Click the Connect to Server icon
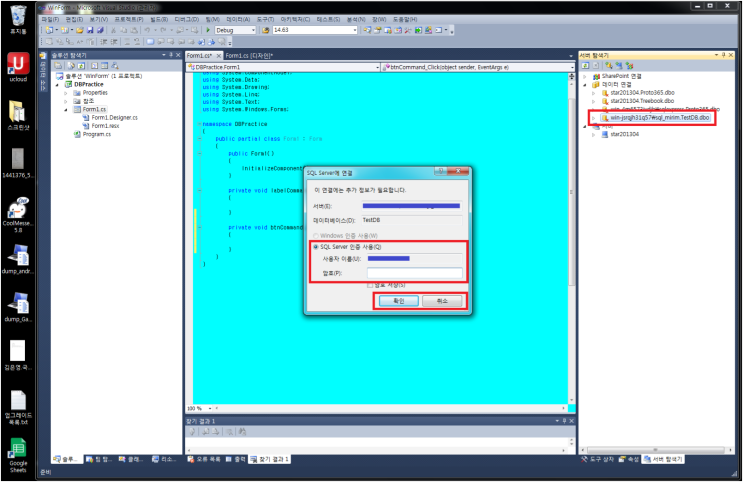The height and width of the screenshot is (482, 743). (618, 64)
